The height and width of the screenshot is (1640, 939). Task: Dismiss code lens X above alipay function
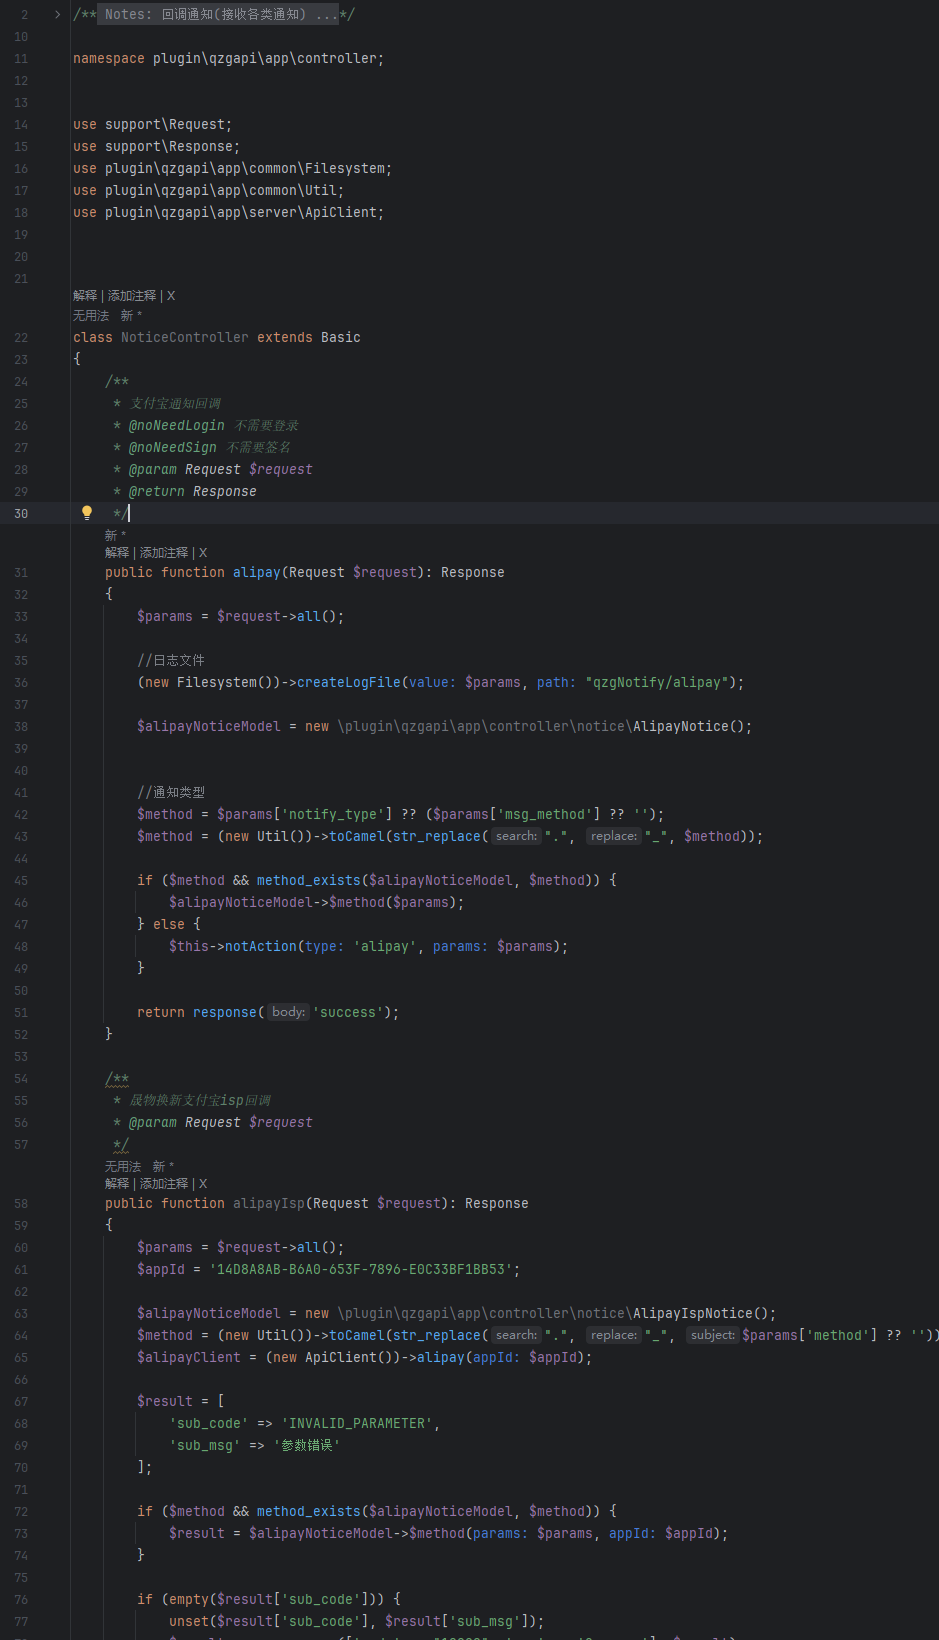pyautogui.click(x=203, y=553)
